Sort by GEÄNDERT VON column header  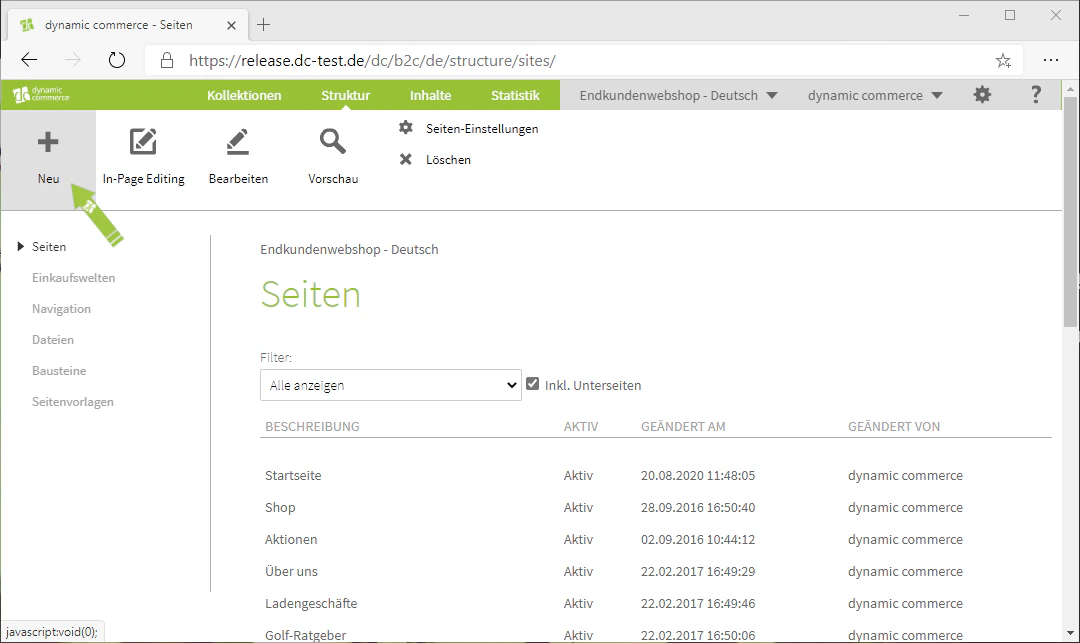click(893, 427)
